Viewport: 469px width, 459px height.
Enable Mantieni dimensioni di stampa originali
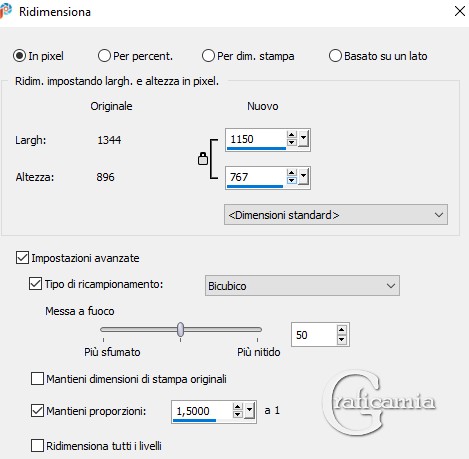point(37,379)
